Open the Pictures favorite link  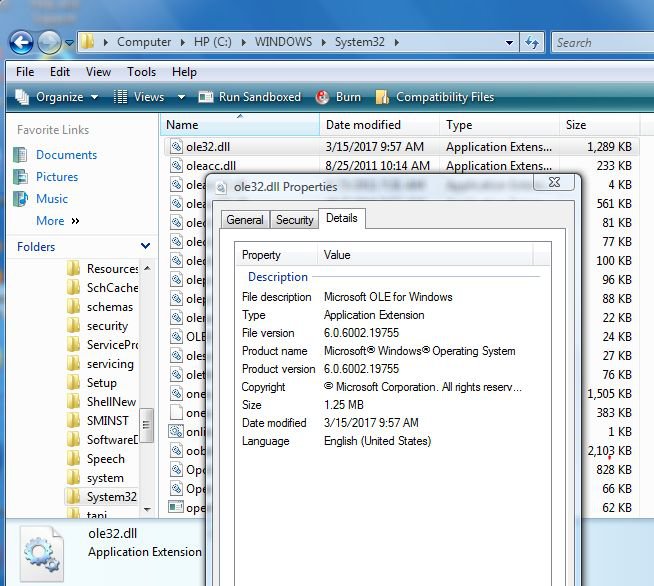pyautogui.click(x=57, y=177)
